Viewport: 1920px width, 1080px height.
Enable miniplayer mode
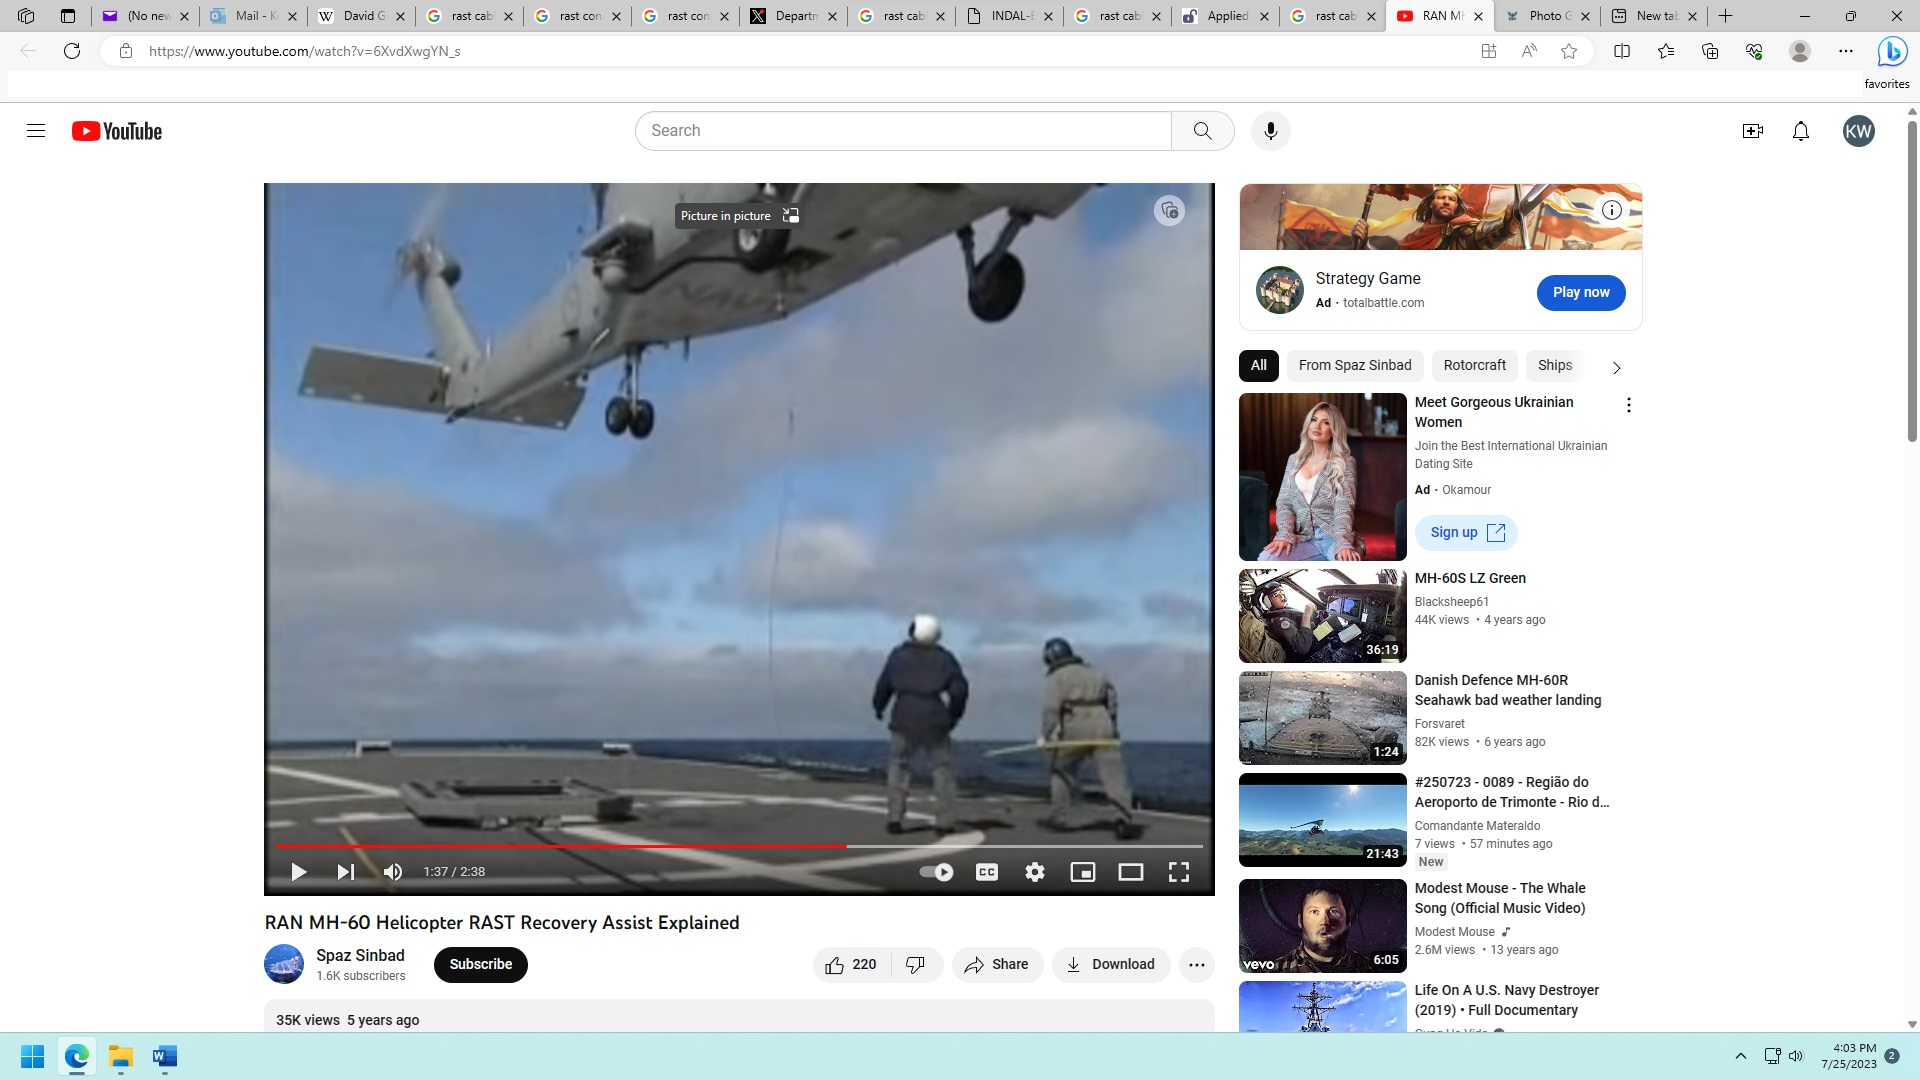[x=1083, y=872]
